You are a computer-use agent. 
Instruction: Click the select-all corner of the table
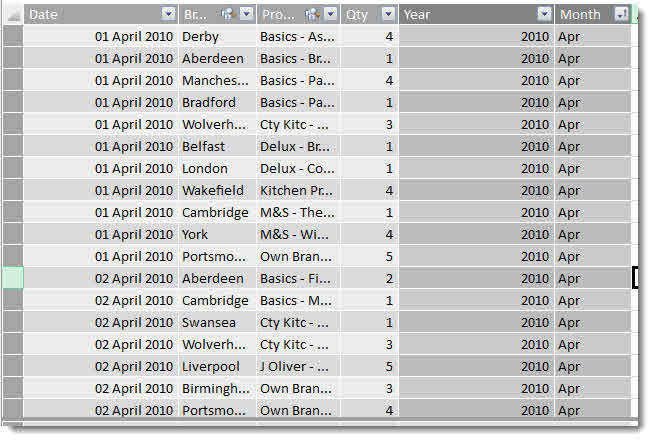pyautogui.click(x=12, y=14)
